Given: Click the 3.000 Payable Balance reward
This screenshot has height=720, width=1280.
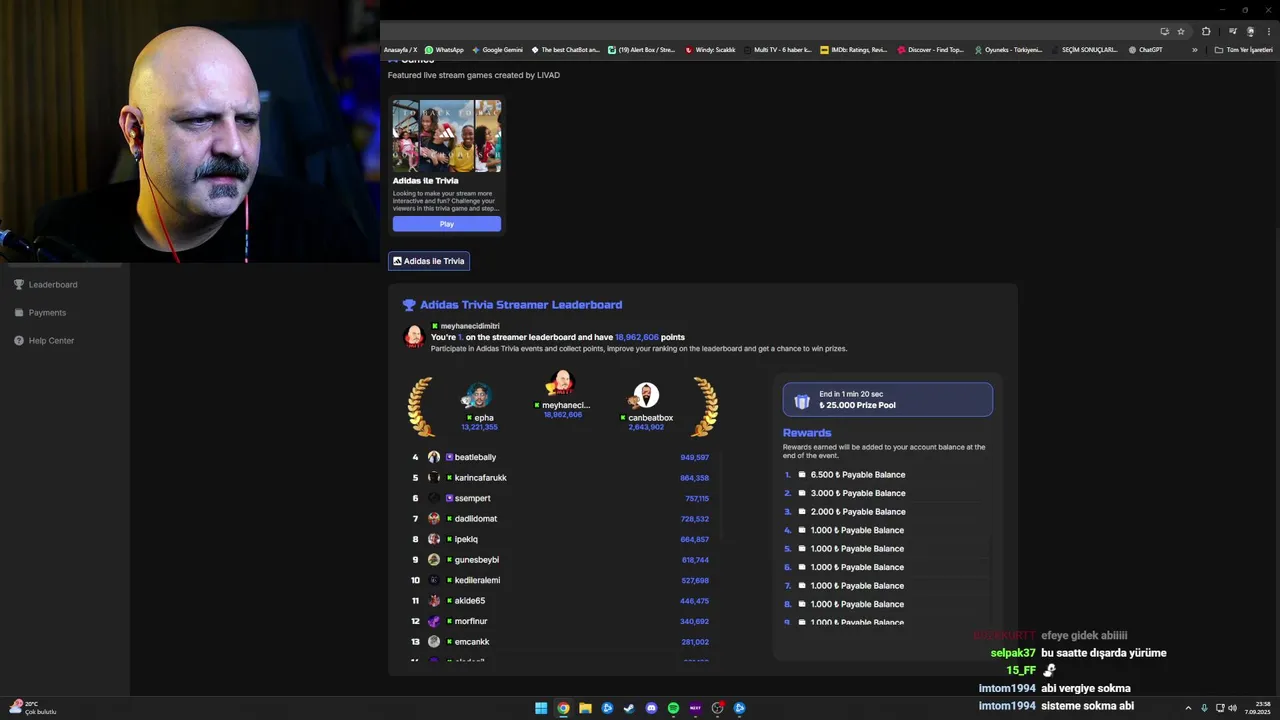Looking at the screenshot, I should click(x=857, y=493).
